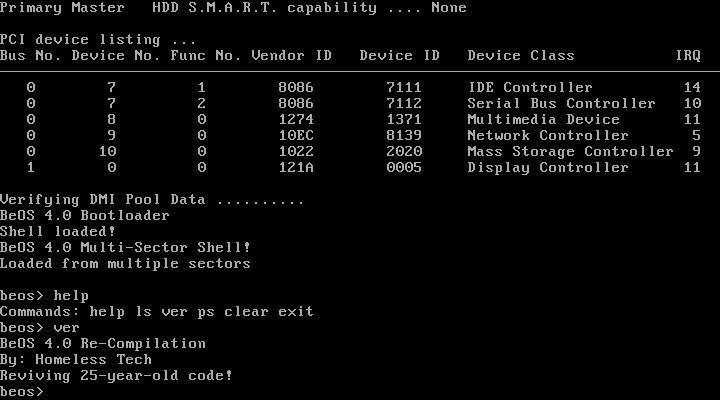This screenshot has width=720, height=400.
Task: Click 'HDD S.M.A.R.T. capability' text
Action: (x=264, y=8)
